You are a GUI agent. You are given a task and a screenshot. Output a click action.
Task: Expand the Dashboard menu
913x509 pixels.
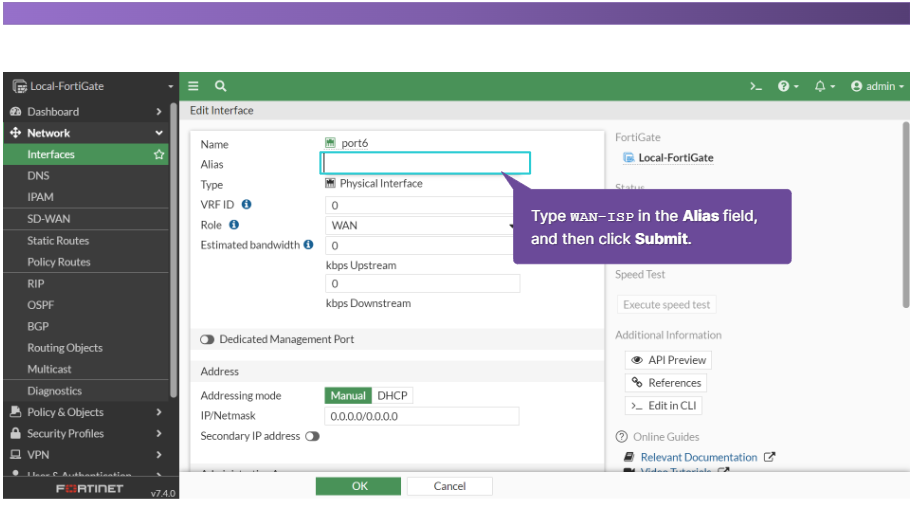click(86, 112)
